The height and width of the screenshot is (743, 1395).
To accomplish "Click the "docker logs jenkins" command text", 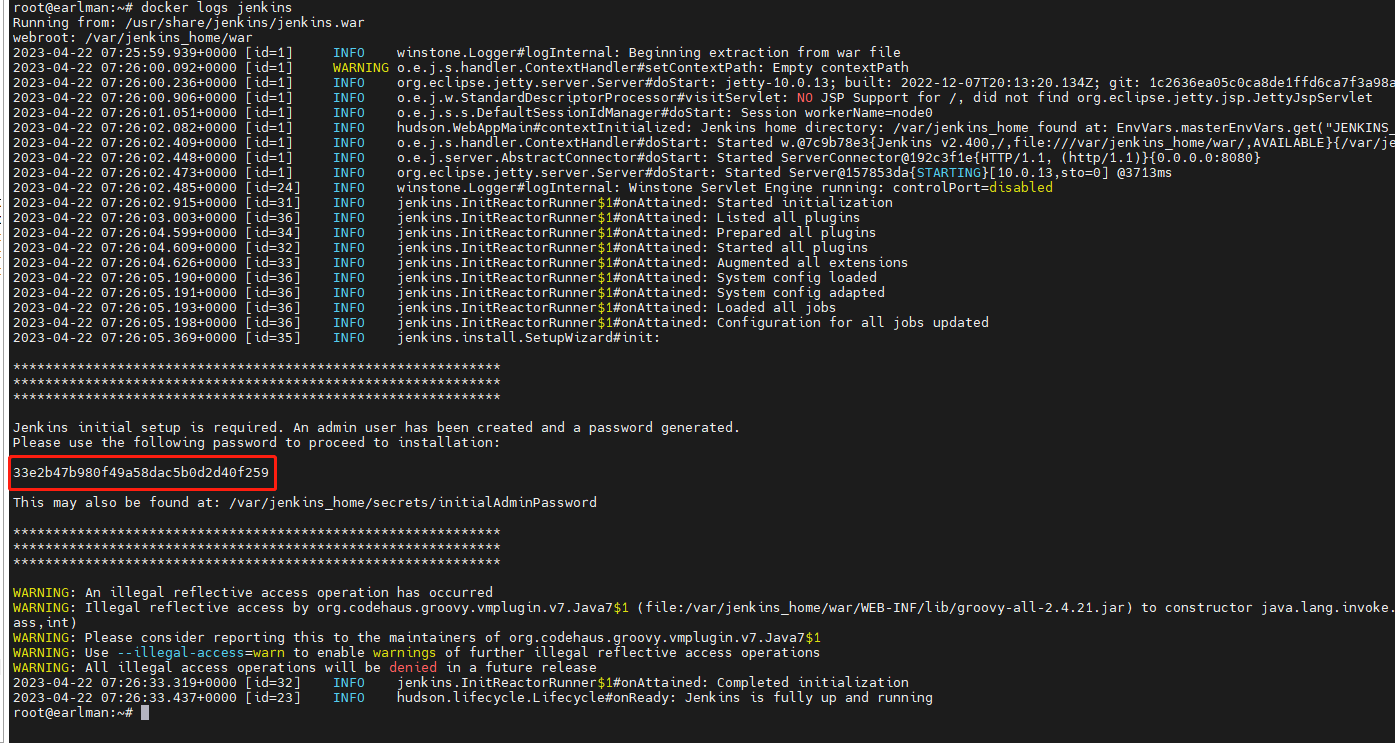I will [216, 8].
